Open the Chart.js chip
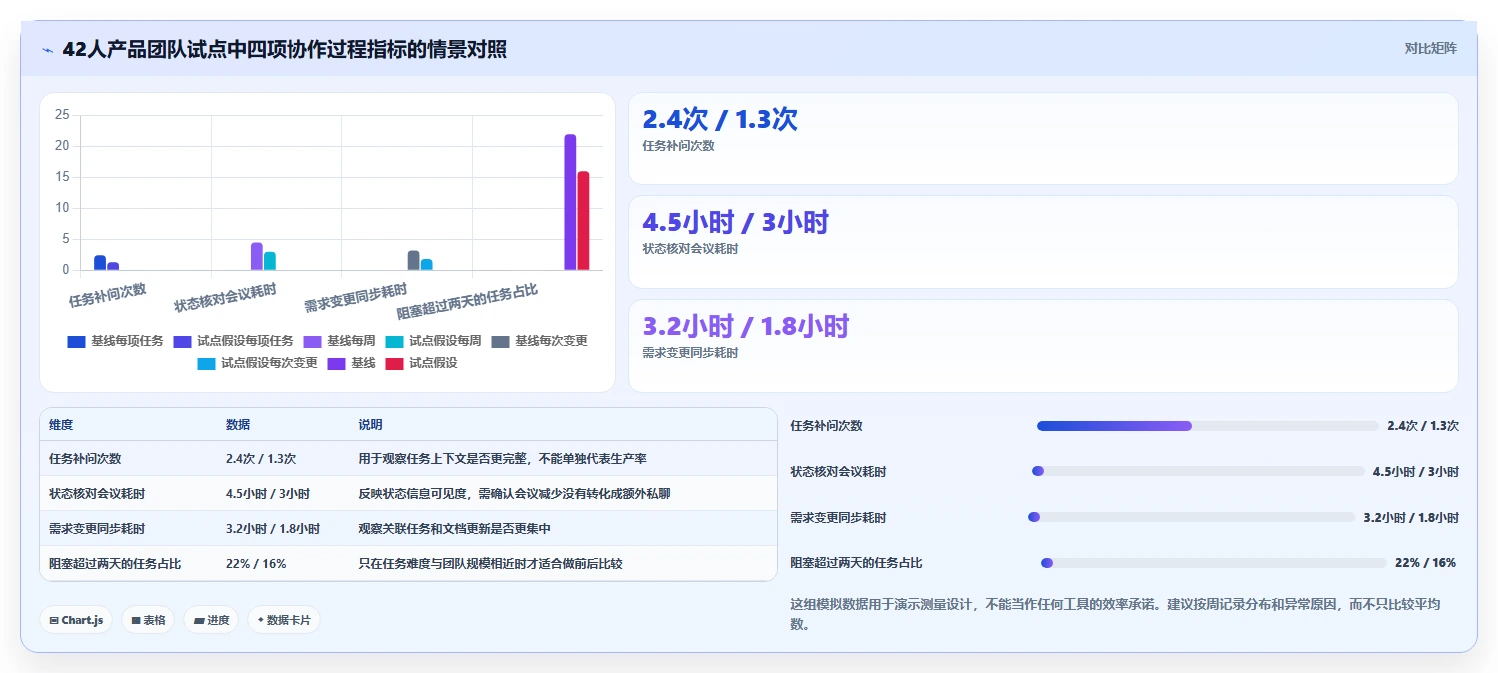The height and width of the screenshot is (673, 1498). tap(76, 620)
